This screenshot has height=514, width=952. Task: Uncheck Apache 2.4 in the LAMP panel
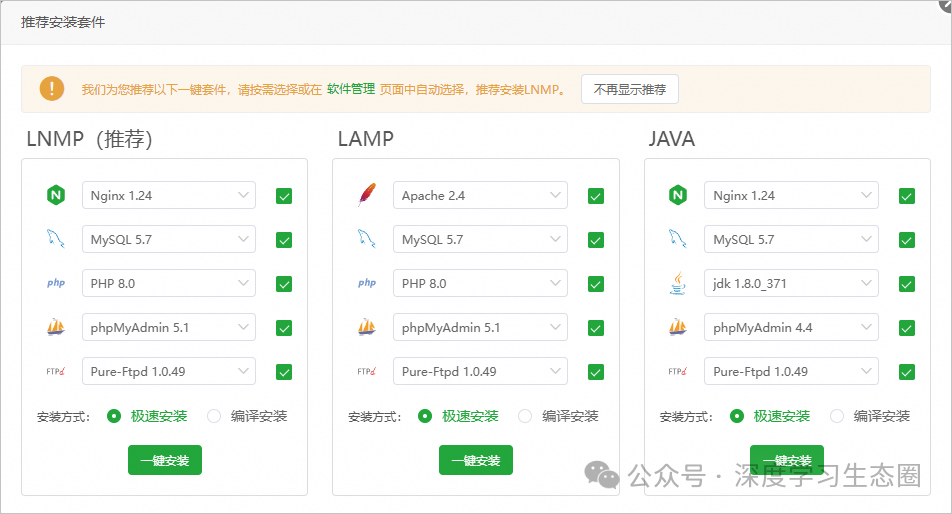[x=596, y=196]
